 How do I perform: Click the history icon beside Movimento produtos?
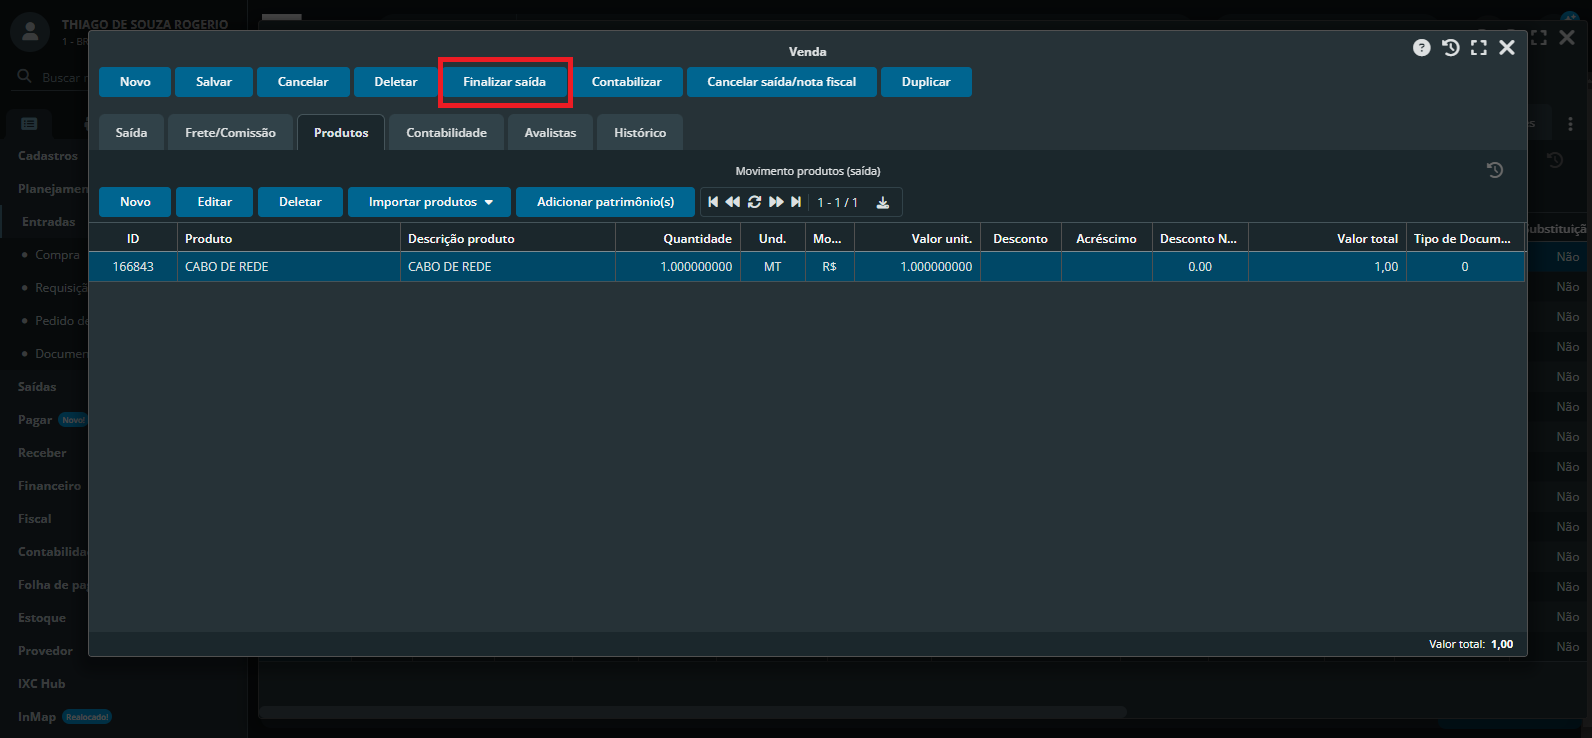(1495, 170)
